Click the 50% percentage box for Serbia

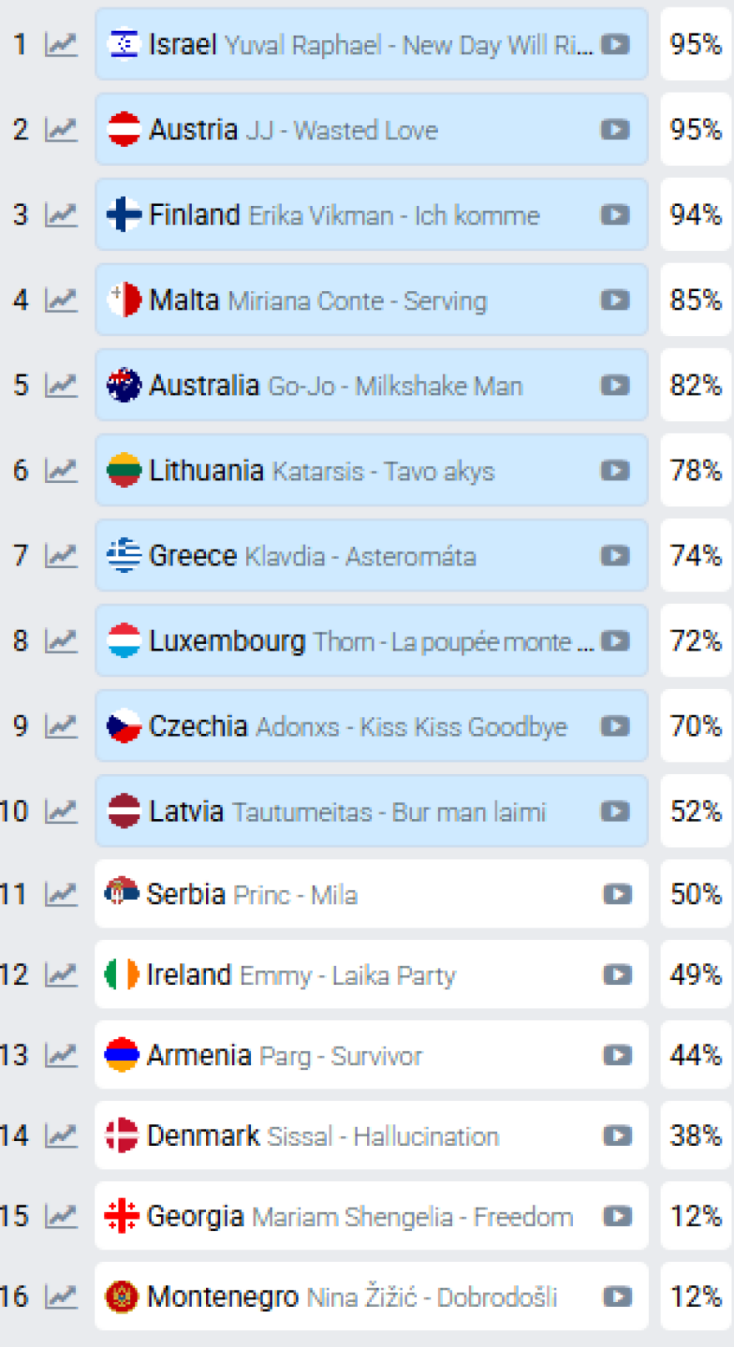tap(696, 894)
